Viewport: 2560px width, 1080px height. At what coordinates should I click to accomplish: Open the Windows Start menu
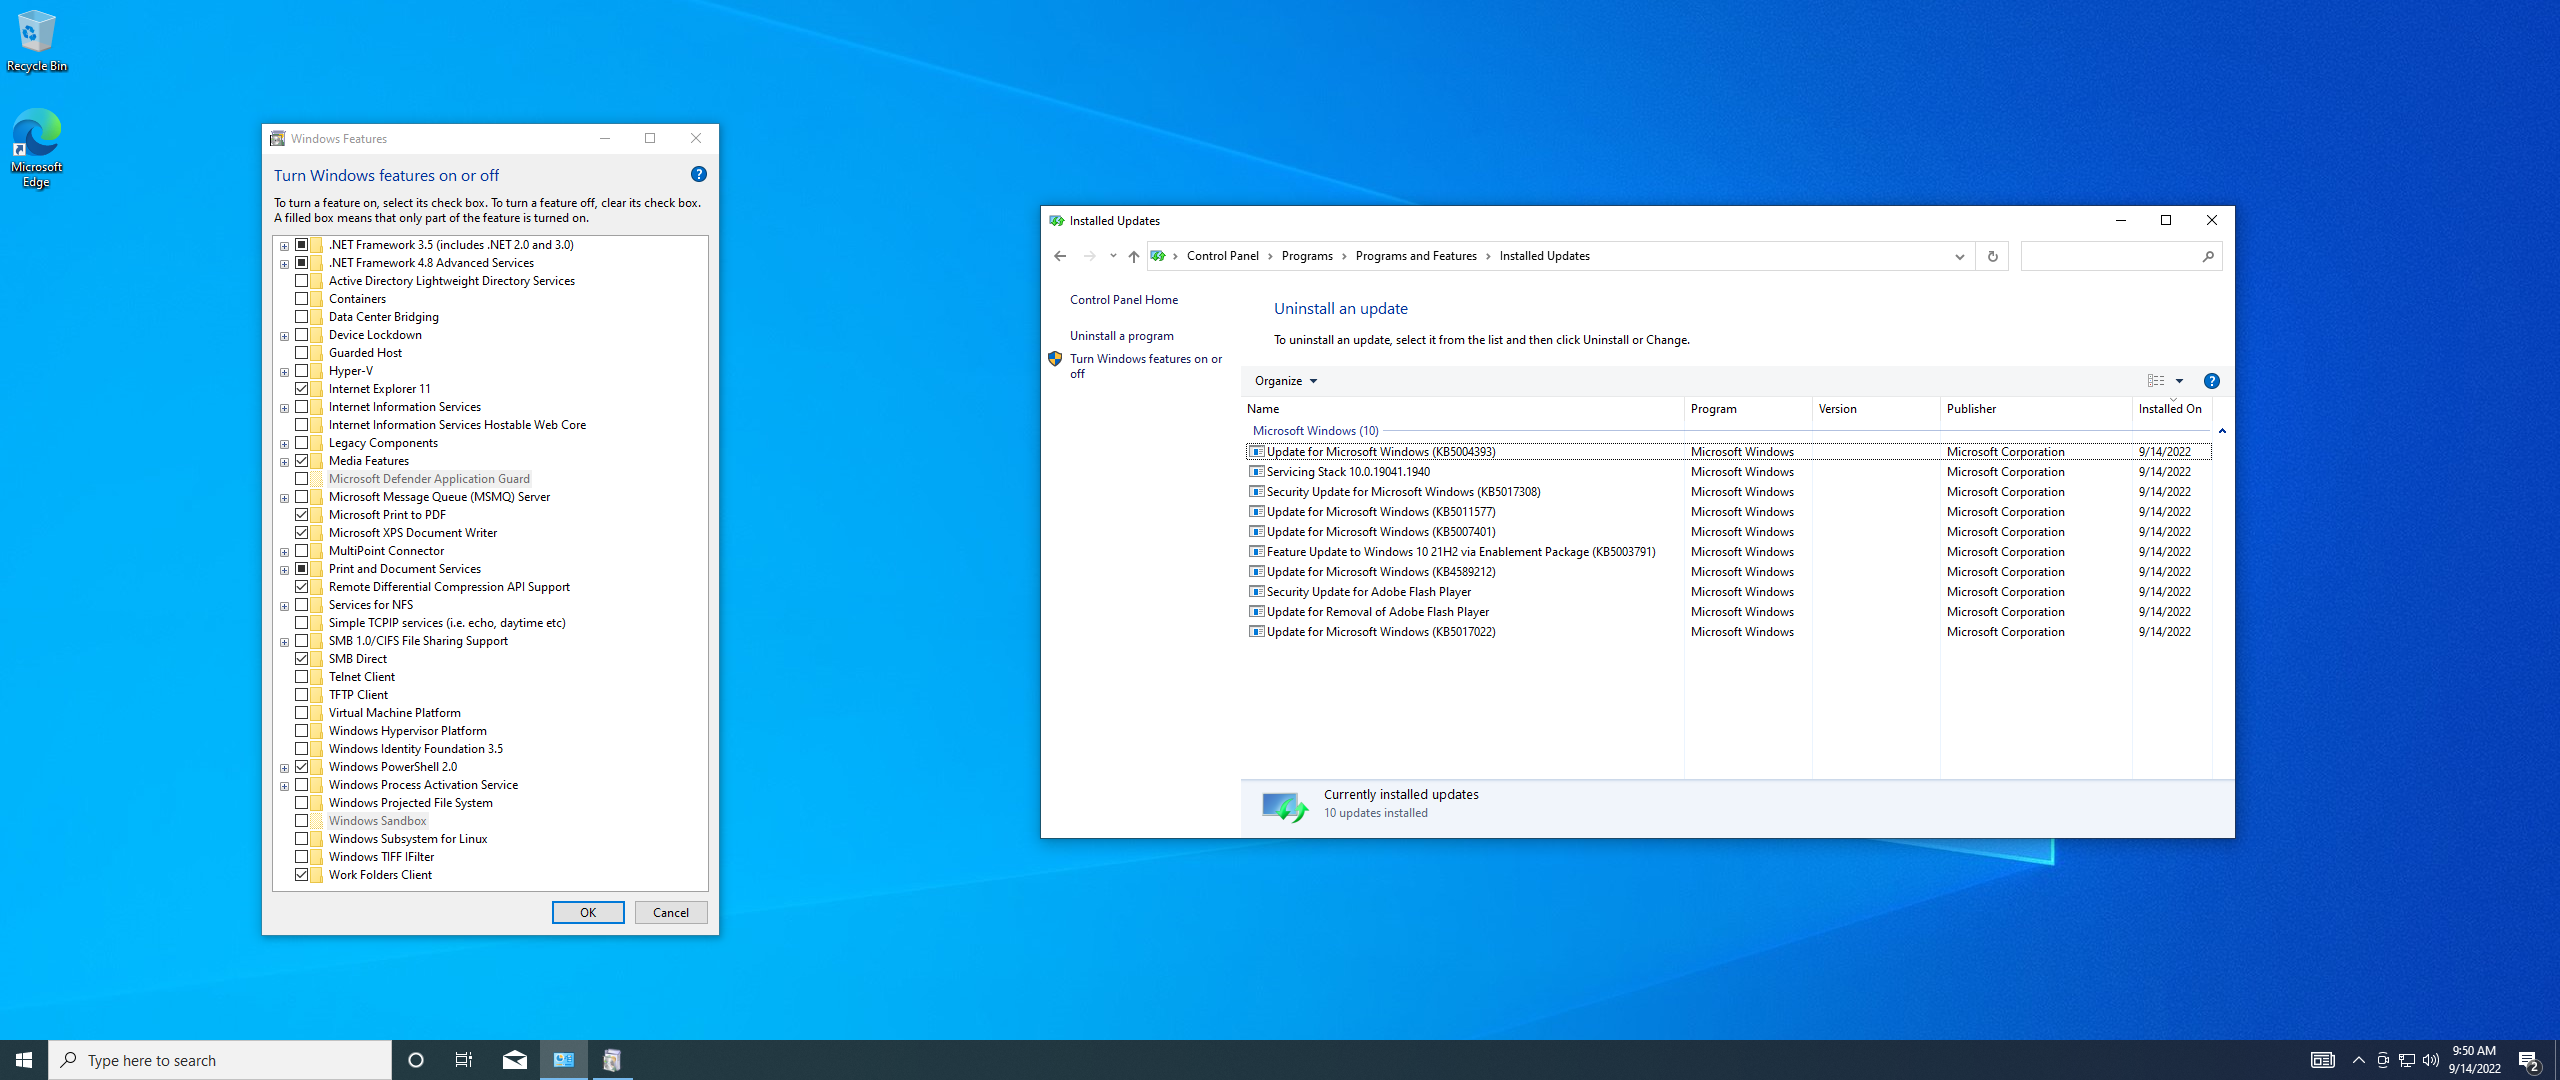click(x=24, y=1060)
